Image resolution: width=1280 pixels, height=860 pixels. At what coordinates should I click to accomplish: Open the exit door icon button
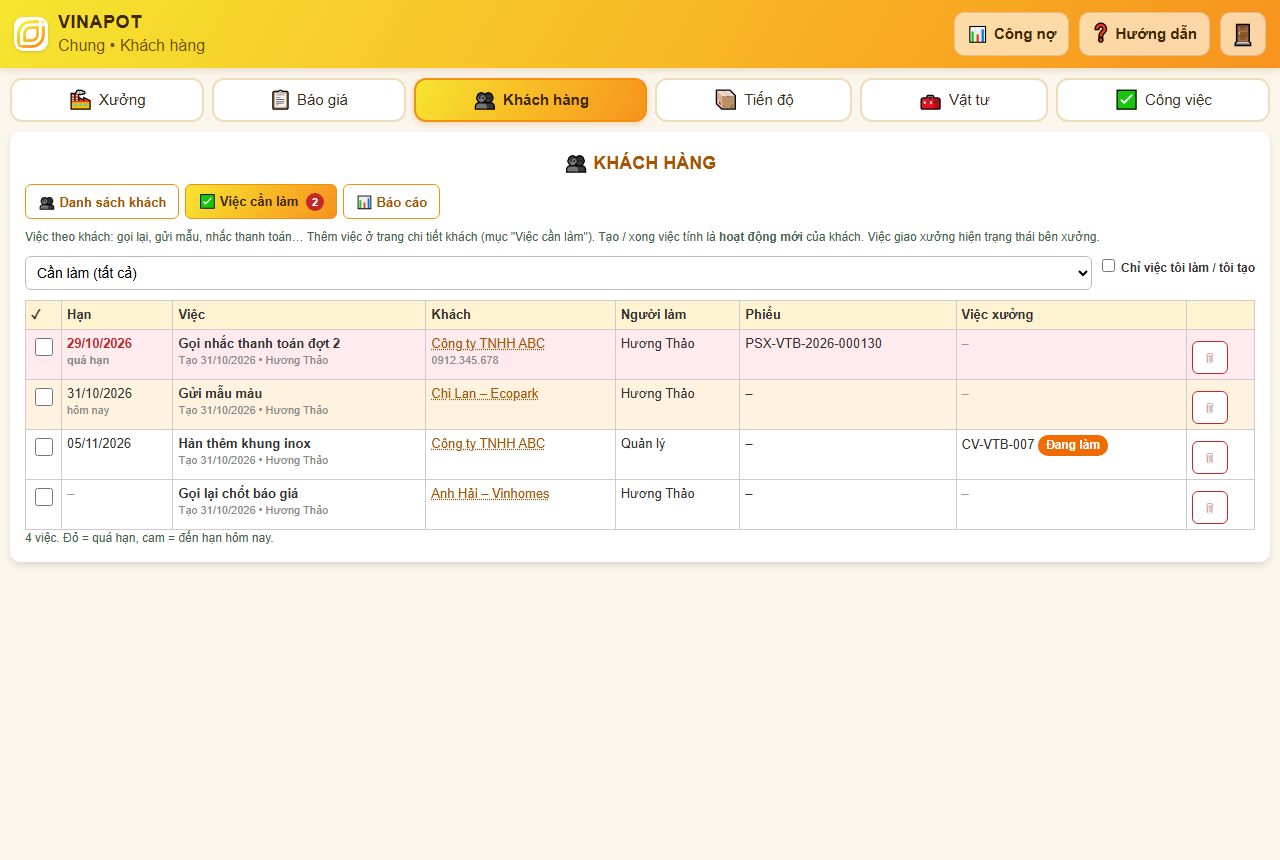click(1243, 34)
